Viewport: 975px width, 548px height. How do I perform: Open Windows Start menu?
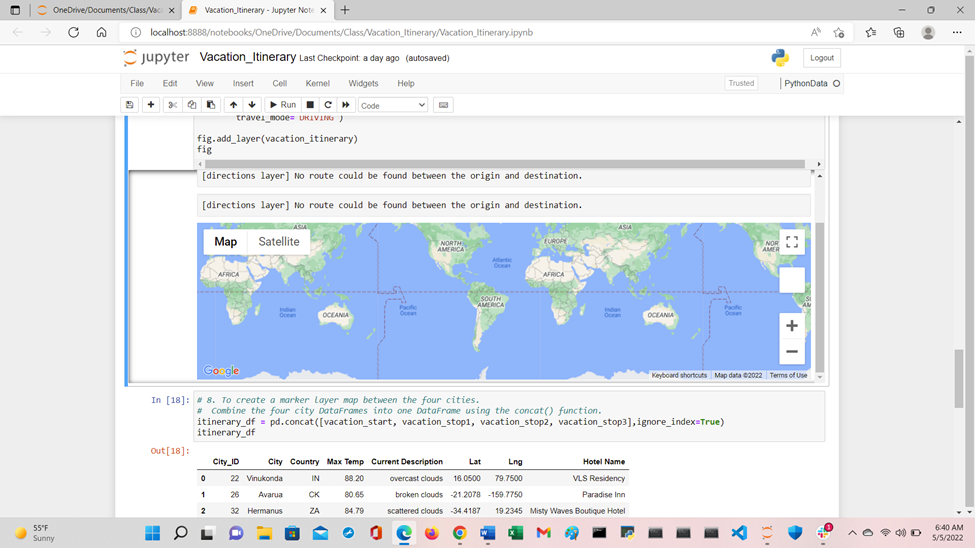tap(152, 533)
